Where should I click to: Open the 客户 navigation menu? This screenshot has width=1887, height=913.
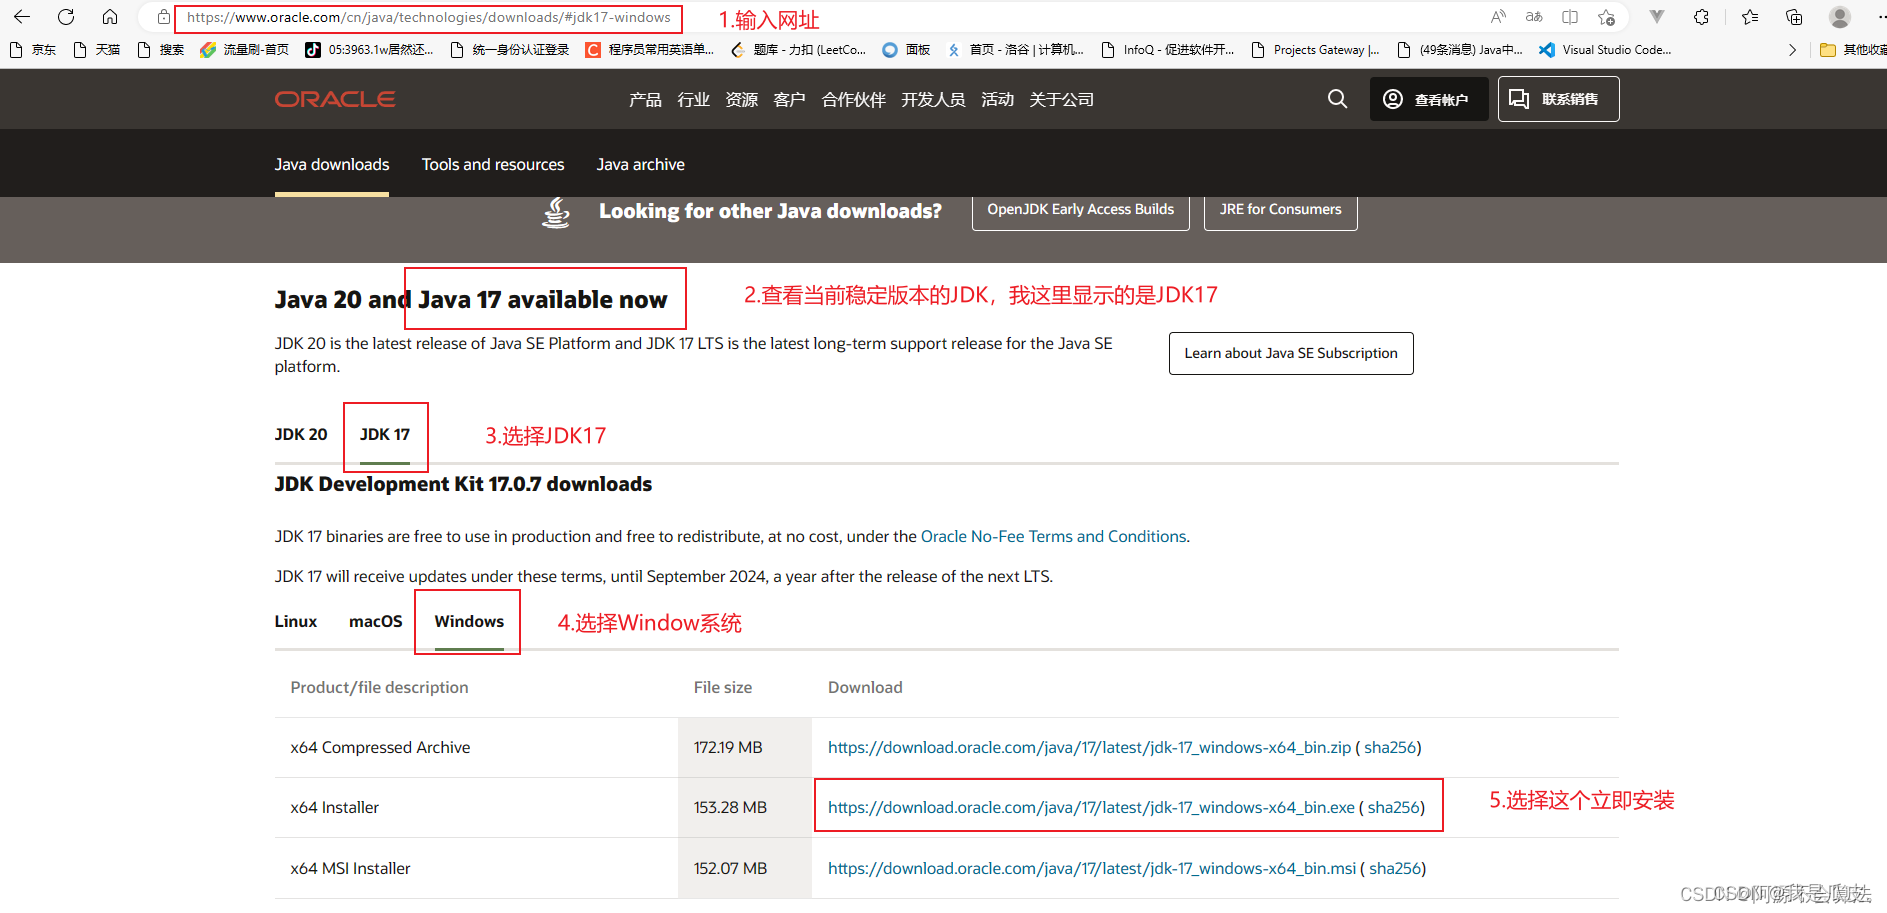(x=789, y=99)
